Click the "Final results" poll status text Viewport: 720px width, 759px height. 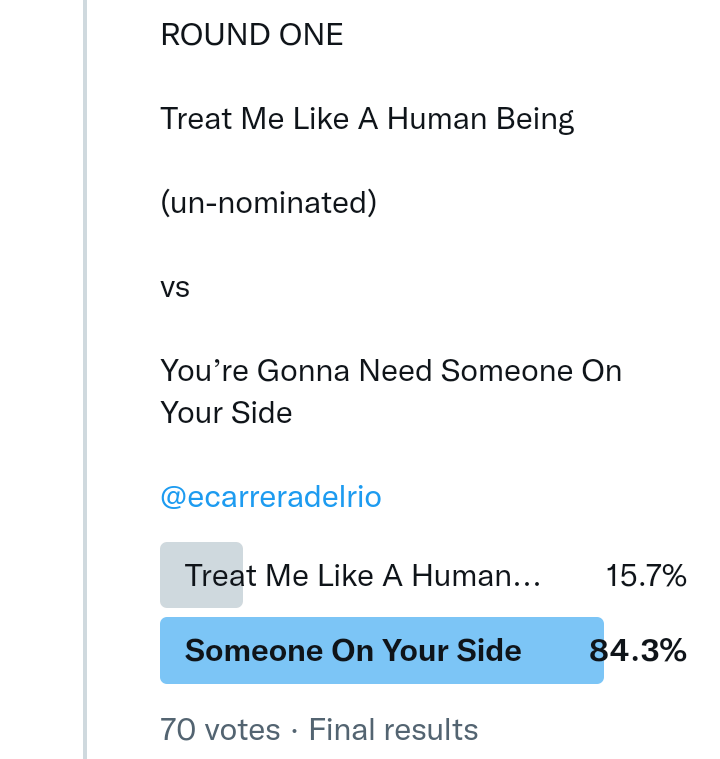(x=393, y=730)
